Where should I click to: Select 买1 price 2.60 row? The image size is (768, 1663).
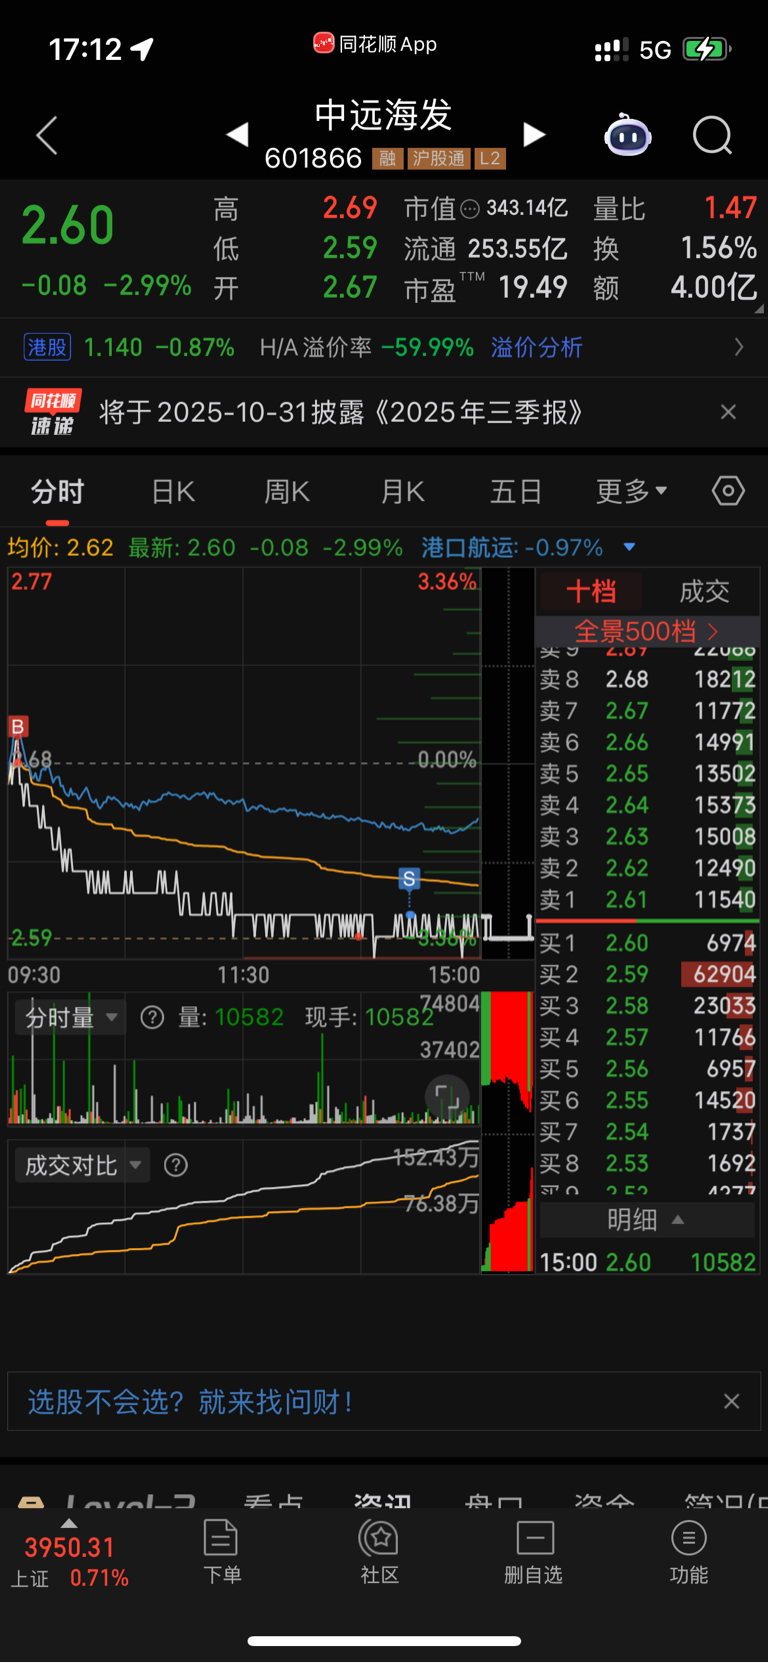647,943
